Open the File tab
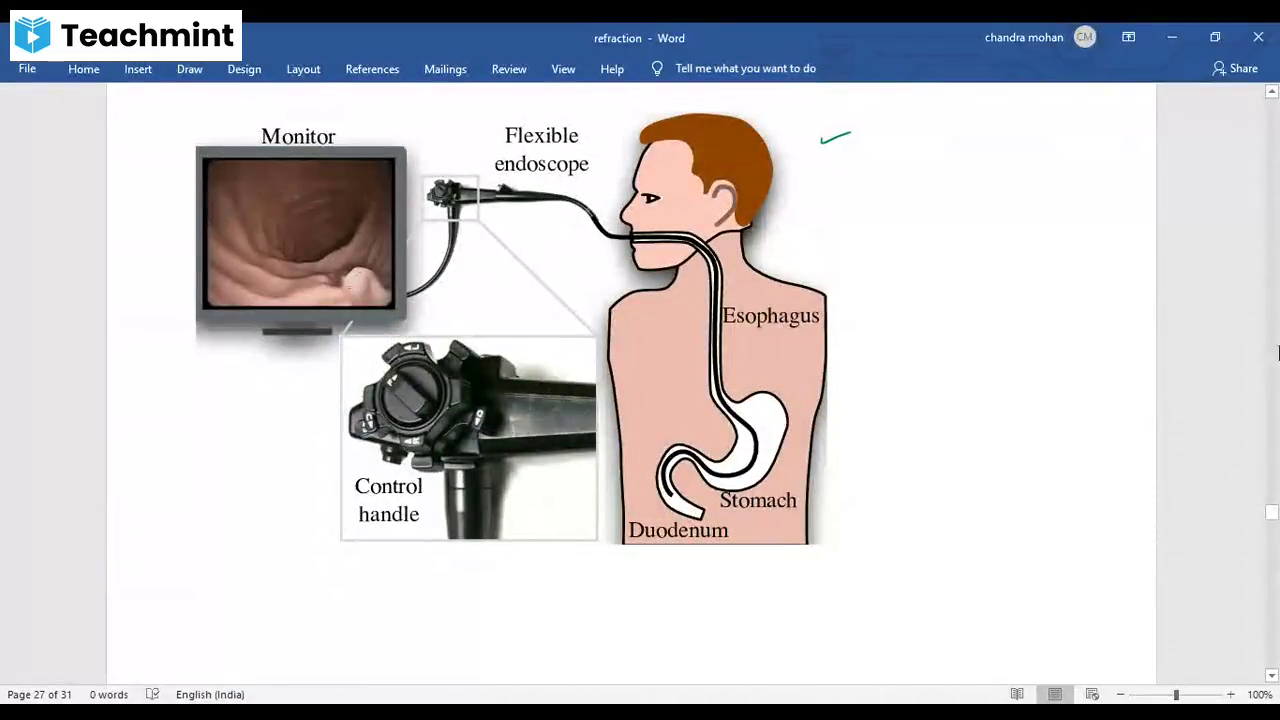This screenshot has height=720, width=1280. 27,68
